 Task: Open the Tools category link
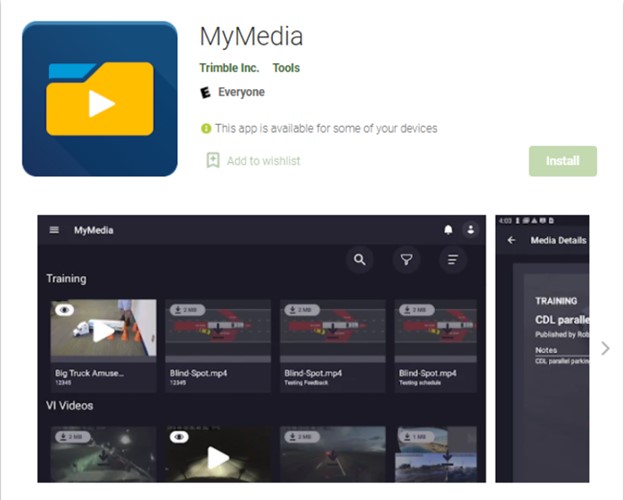click(286, 68)
